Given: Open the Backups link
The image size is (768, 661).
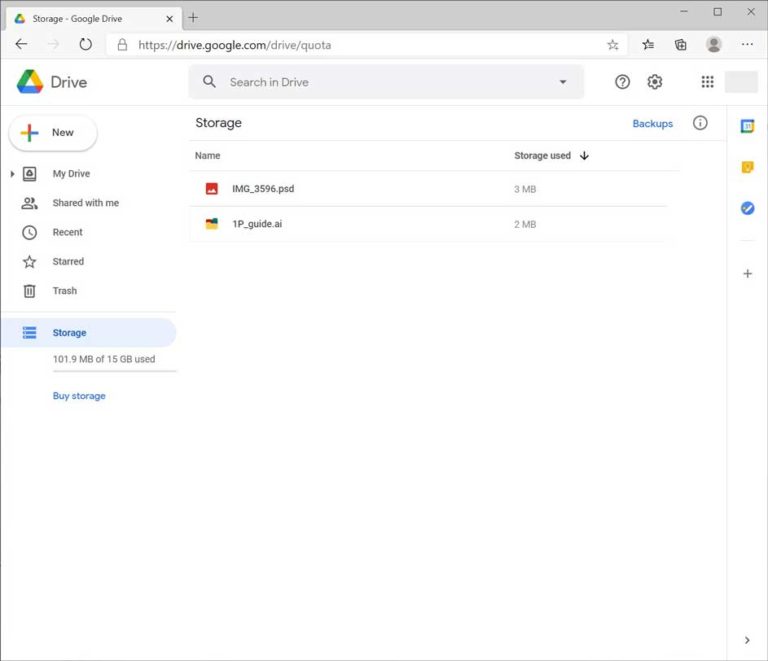Looking at the screenshot, I should 652,124.
